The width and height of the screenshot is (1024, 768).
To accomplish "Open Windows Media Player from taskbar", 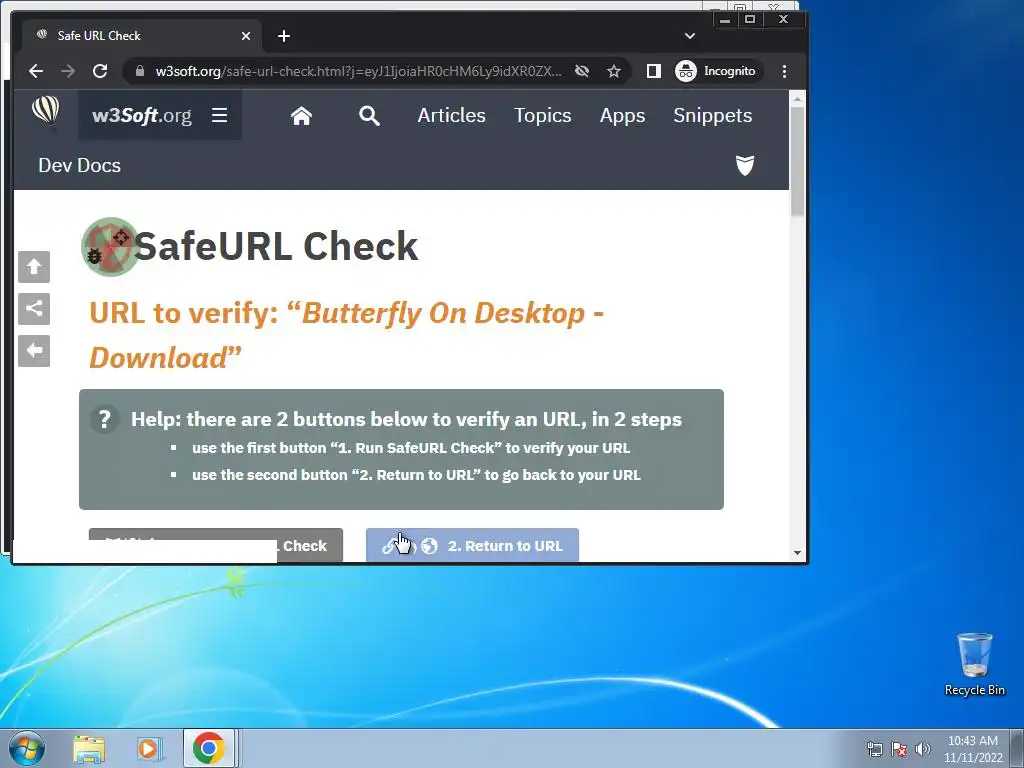I will [x=148, y=749].
